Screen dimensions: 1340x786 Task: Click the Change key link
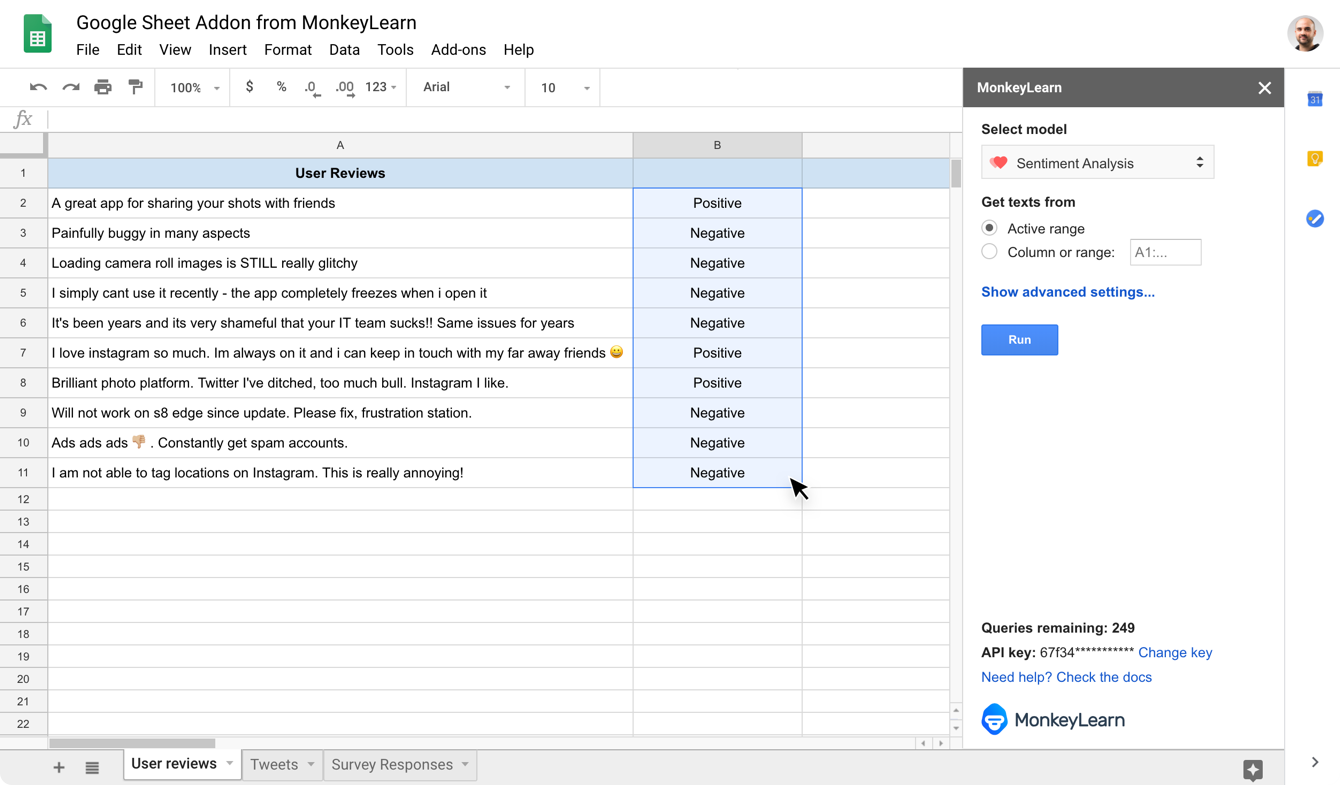pyautogui.click(x=1175, y=653)
